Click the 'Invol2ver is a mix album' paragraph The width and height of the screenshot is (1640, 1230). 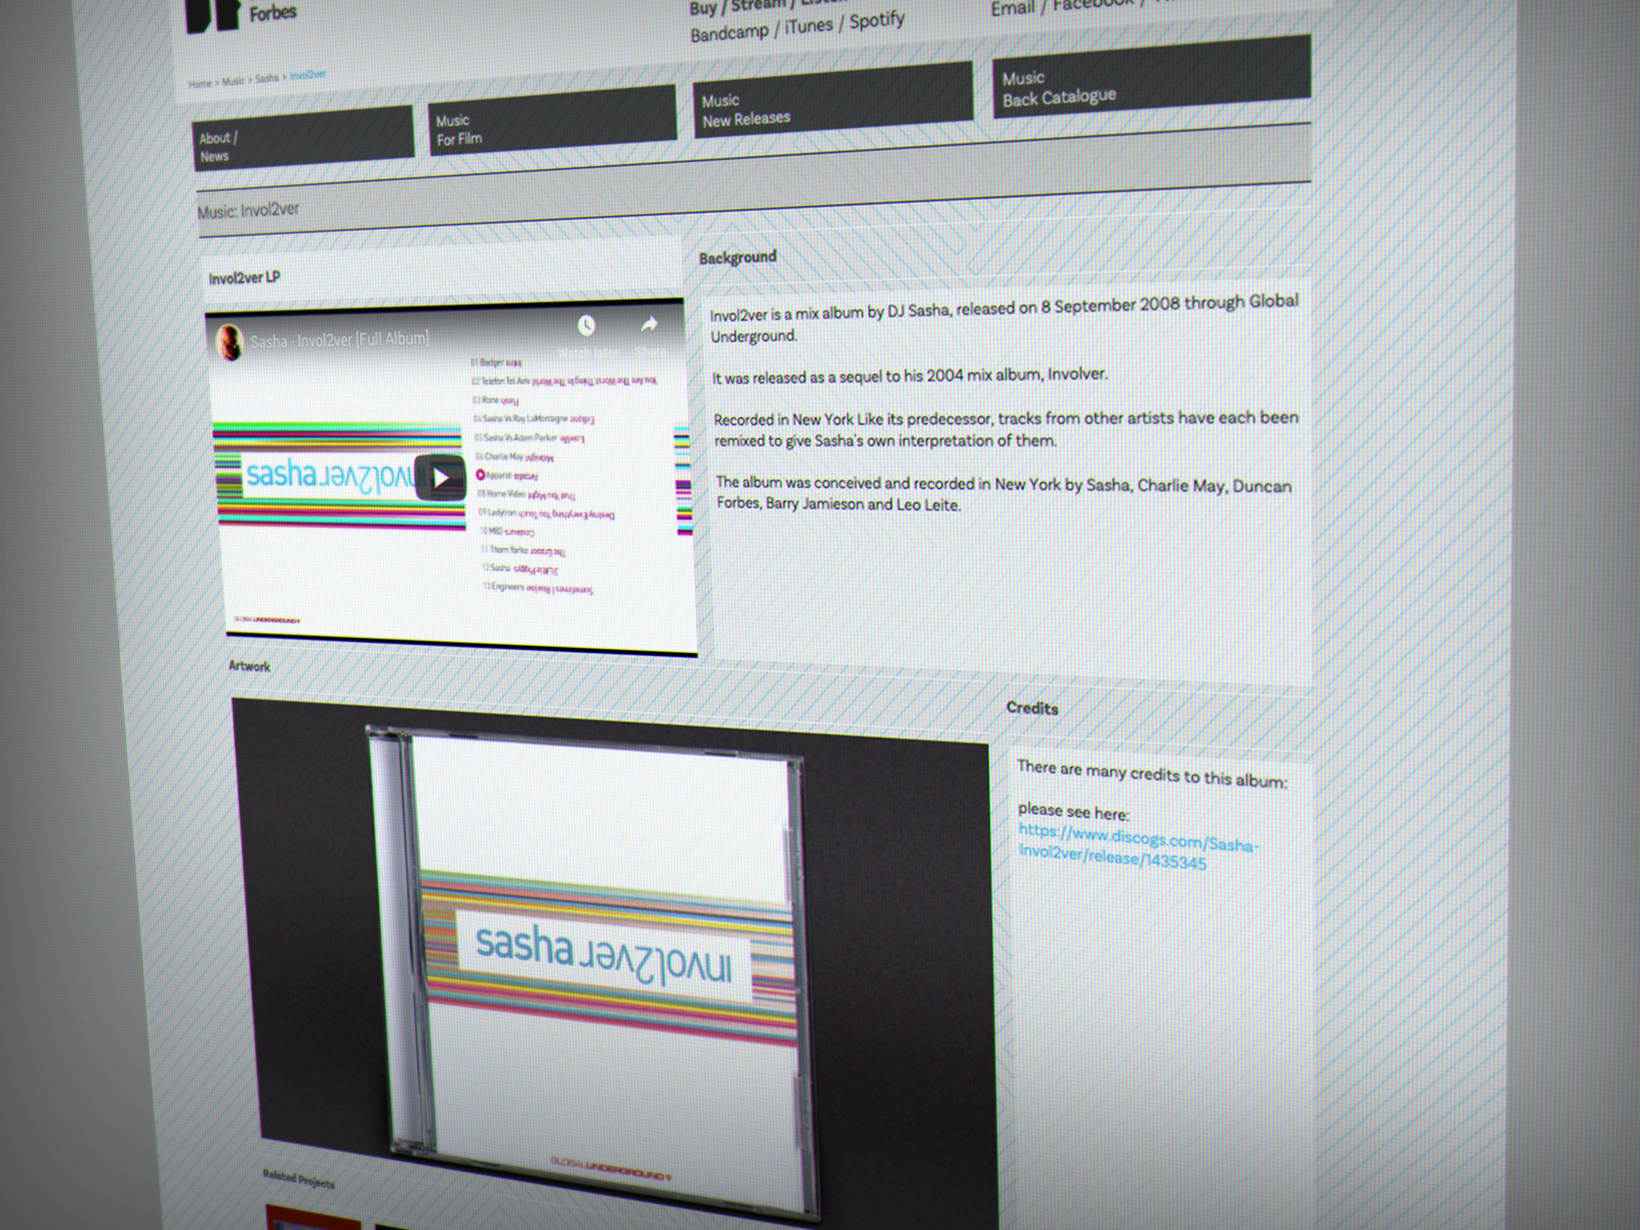click(x=1004, y=318)
